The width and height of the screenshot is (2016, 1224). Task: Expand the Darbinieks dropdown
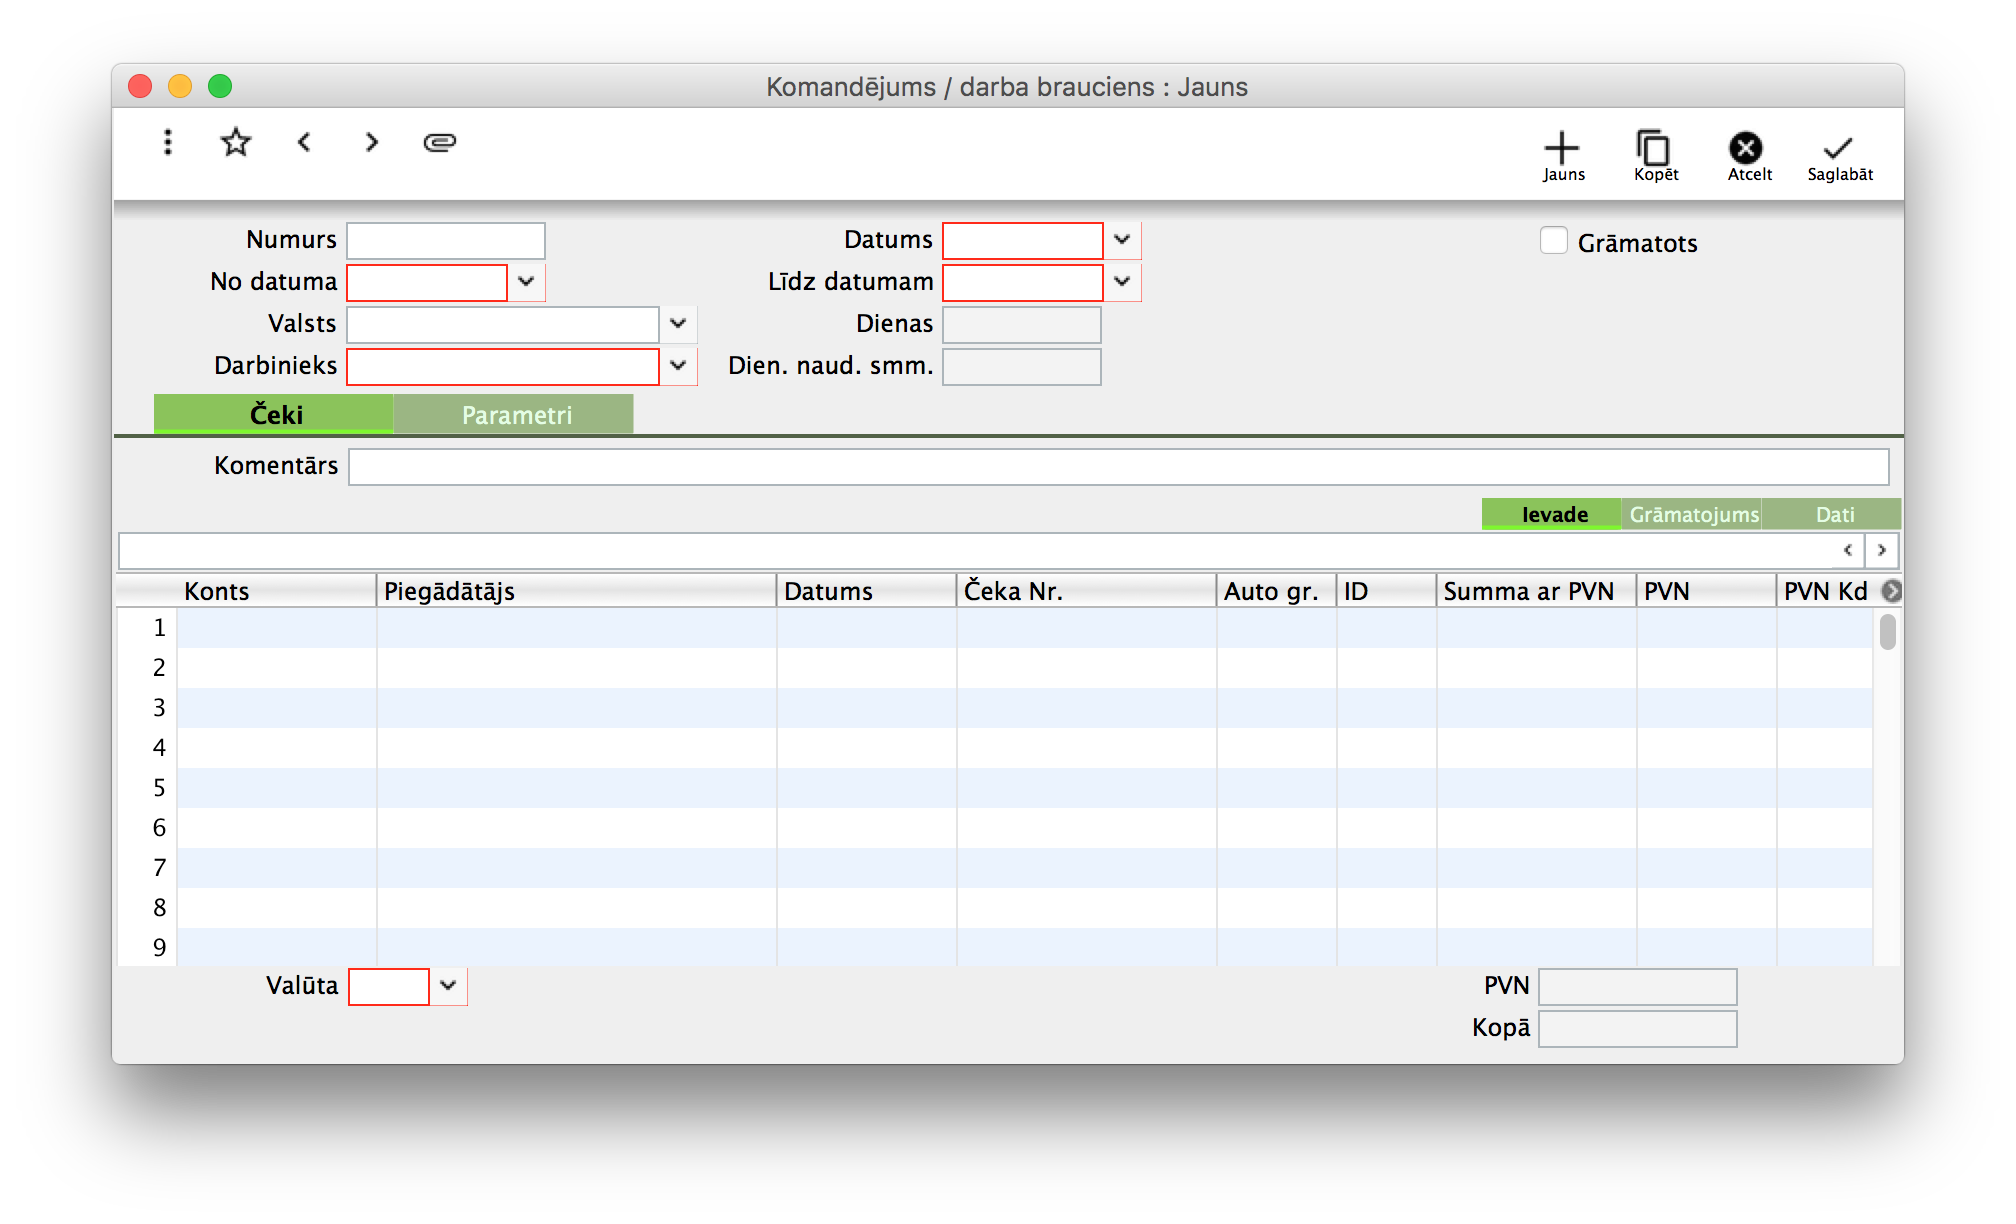678,366
